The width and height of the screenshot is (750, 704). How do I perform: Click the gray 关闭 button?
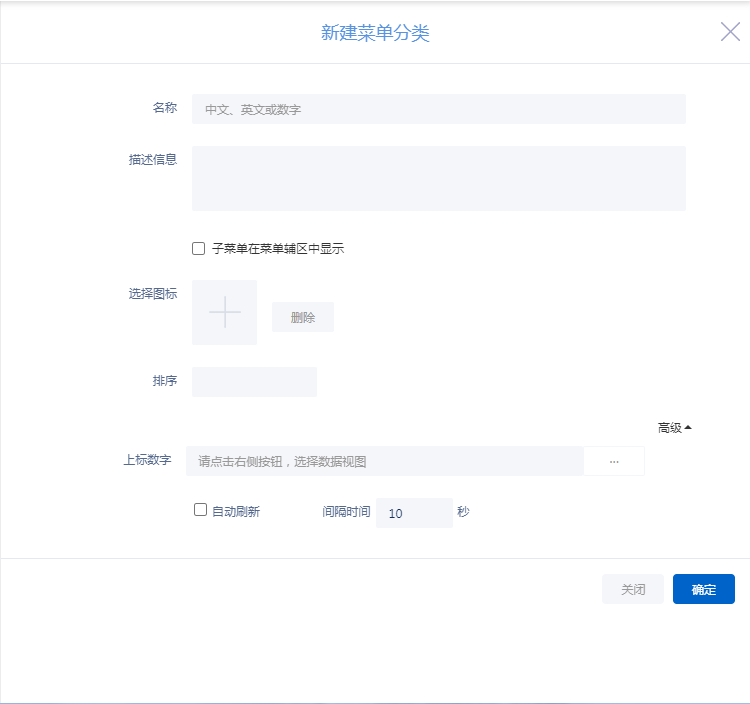pos(633,589)
